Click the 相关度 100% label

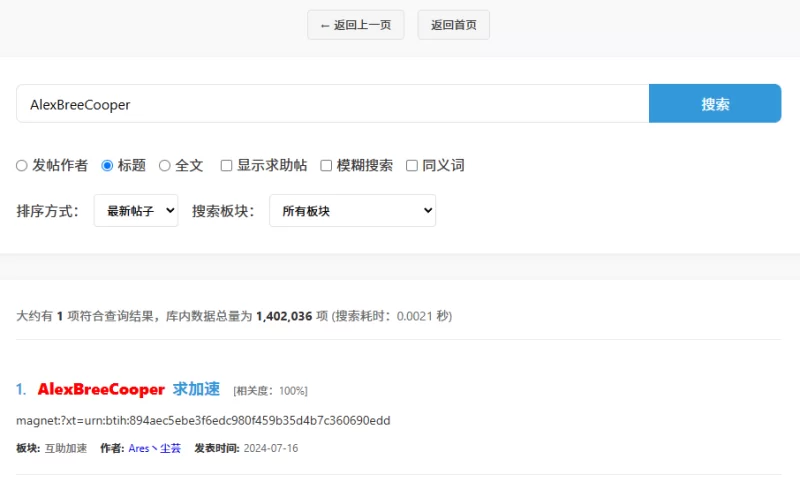click(270, 390)
